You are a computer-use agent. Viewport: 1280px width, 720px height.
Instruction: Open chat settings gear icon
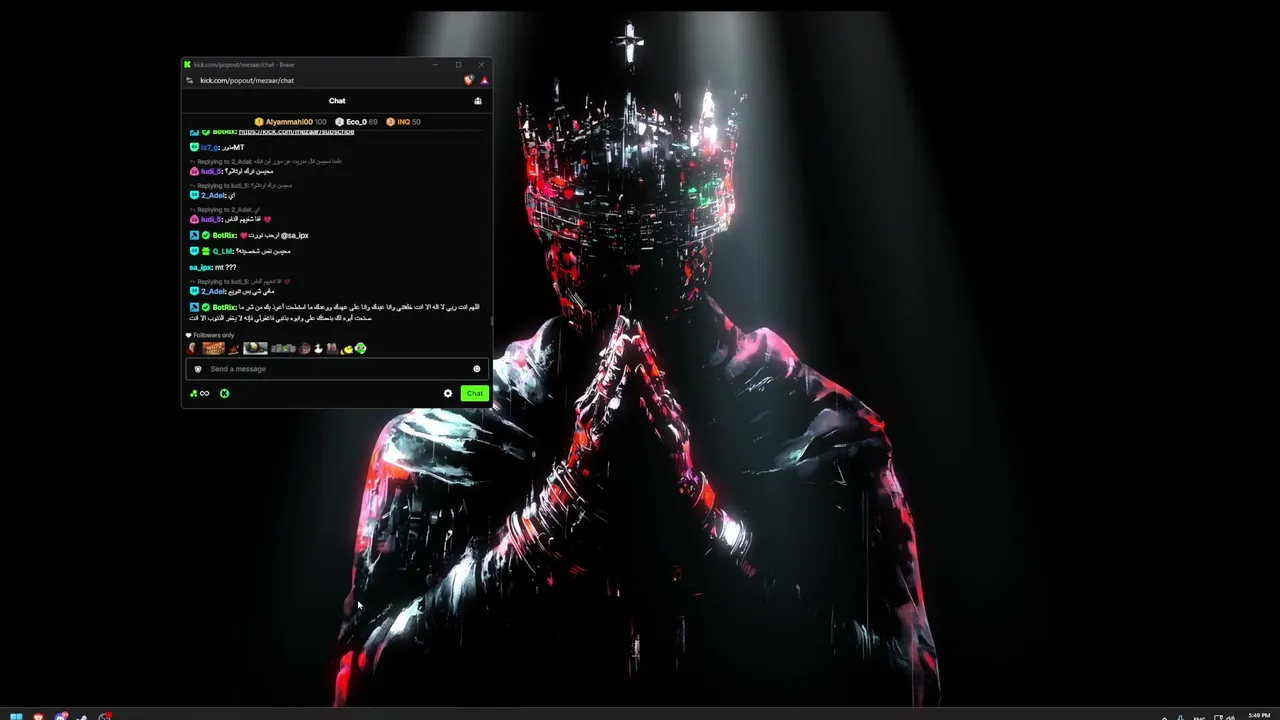pyautogui.click(x=448, y=393)
